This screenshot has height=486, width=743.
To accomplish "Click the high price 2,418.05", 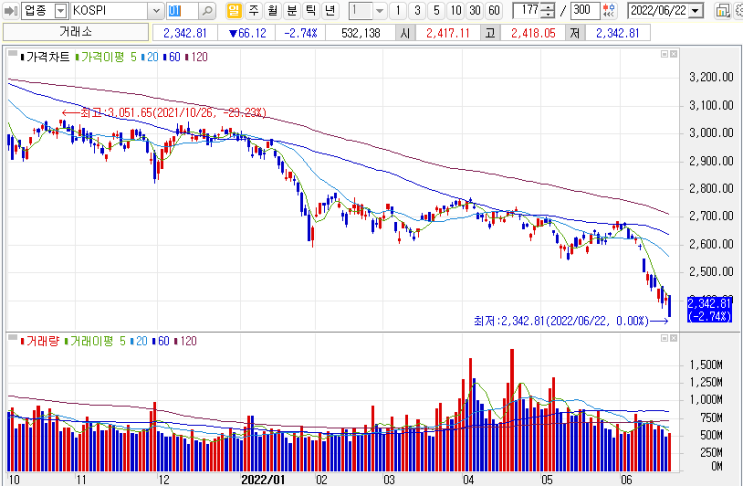I will pyautogui.click(x=533, y=33).
